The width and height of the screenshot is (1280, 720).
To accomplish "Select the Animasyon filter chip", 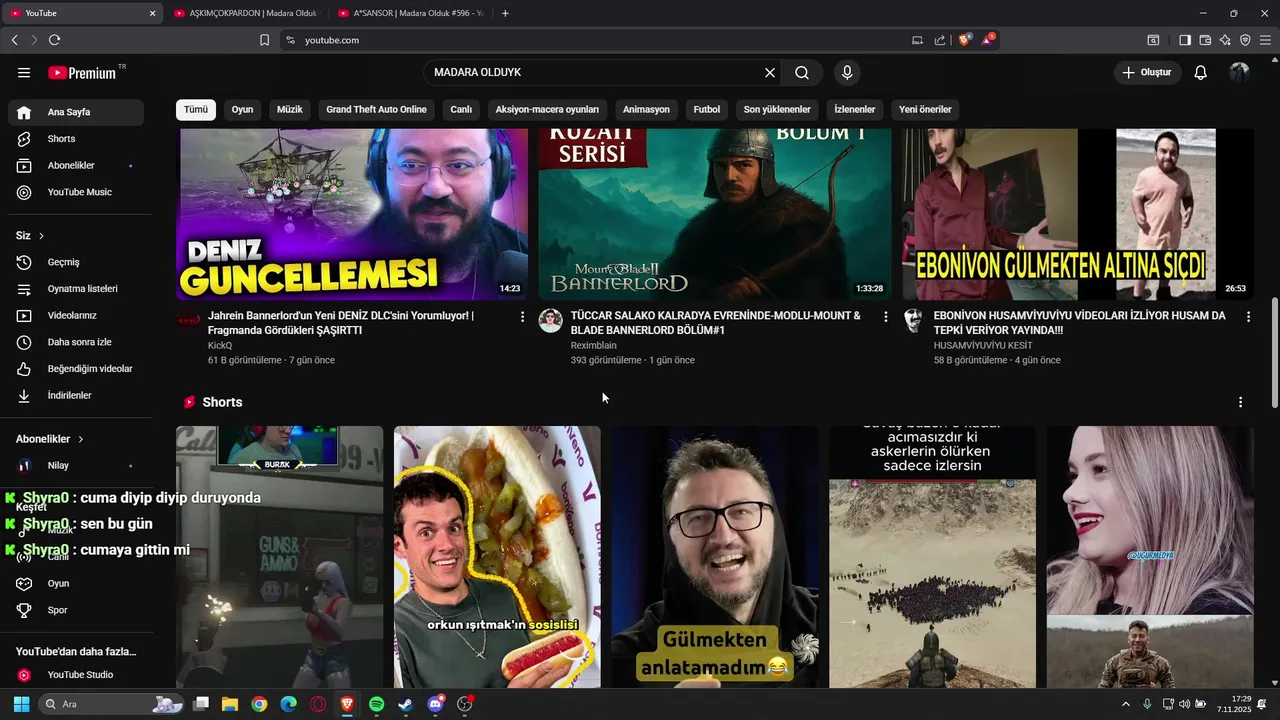I will pyautogui.click(x=646, y=109).
